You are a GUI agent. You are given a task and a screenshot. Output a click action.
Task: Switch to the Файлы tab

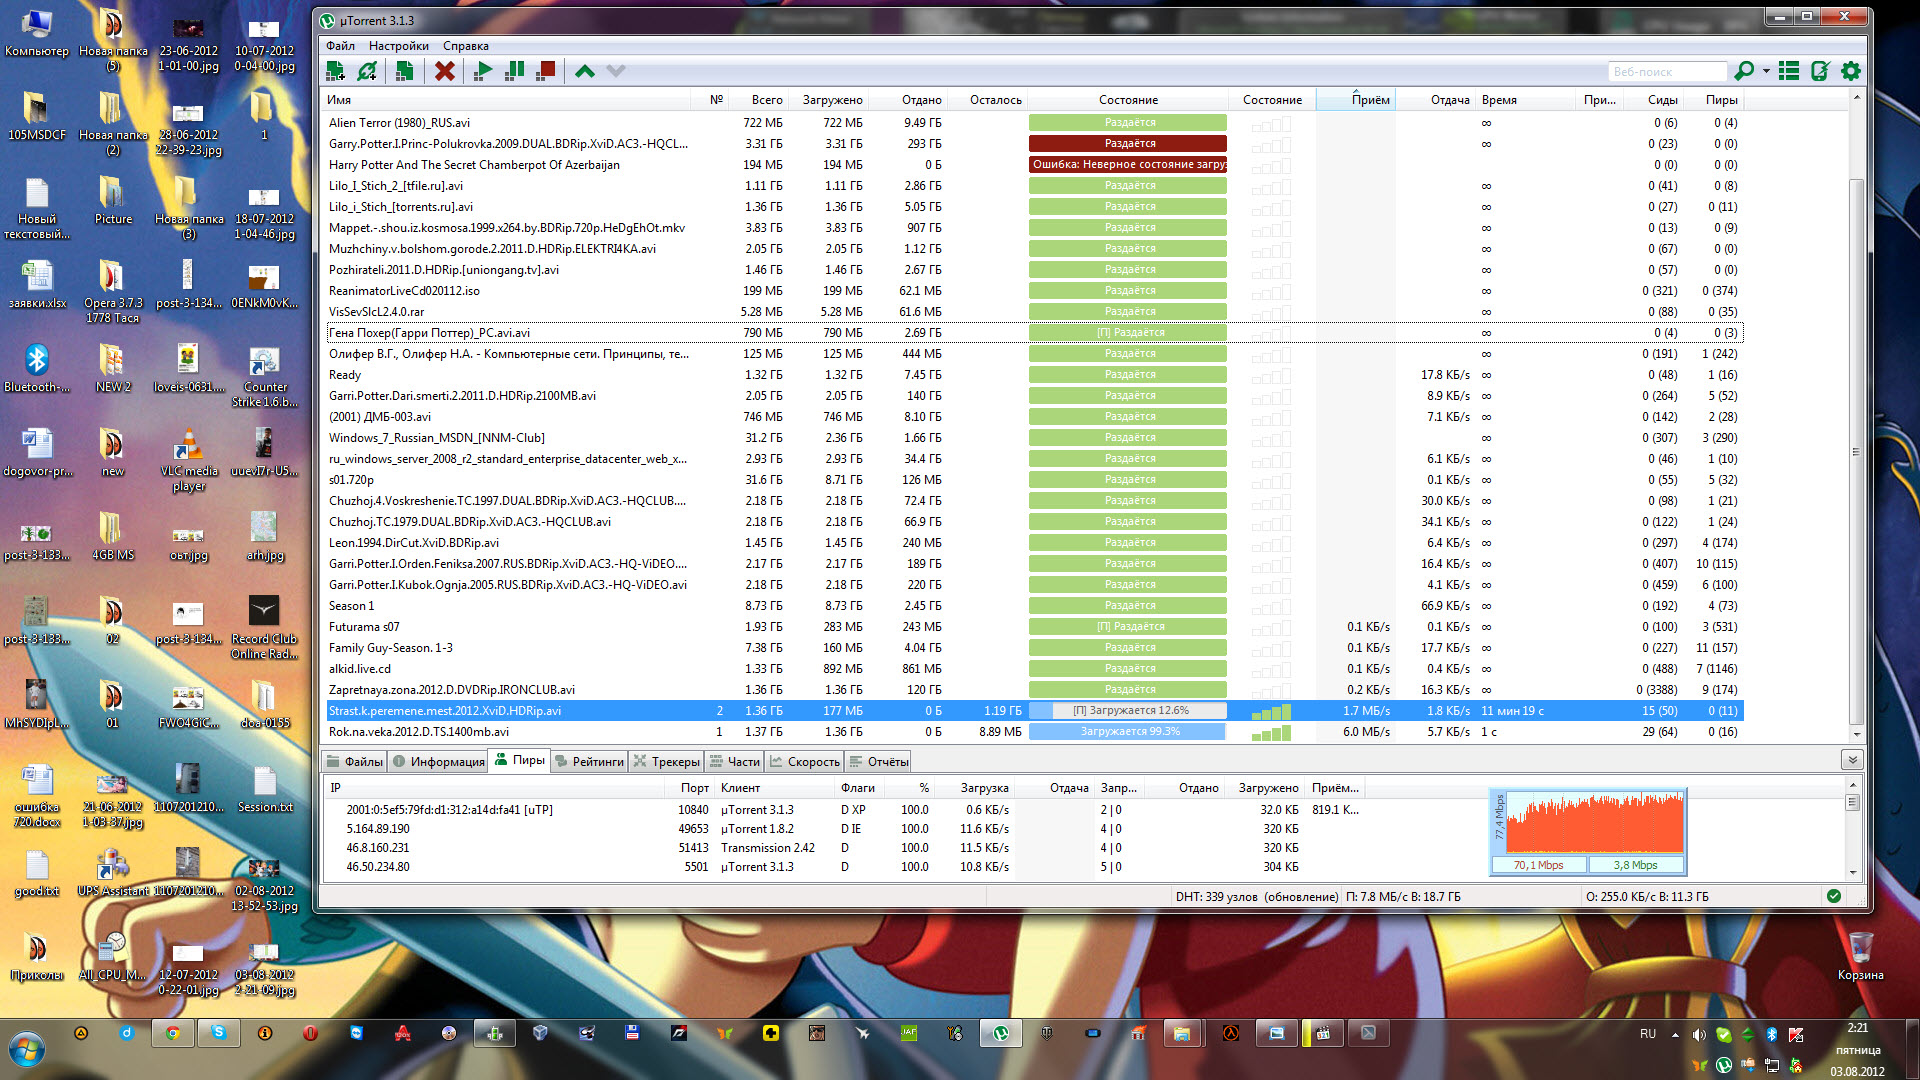pyautogui.click(x=355, y=761)
